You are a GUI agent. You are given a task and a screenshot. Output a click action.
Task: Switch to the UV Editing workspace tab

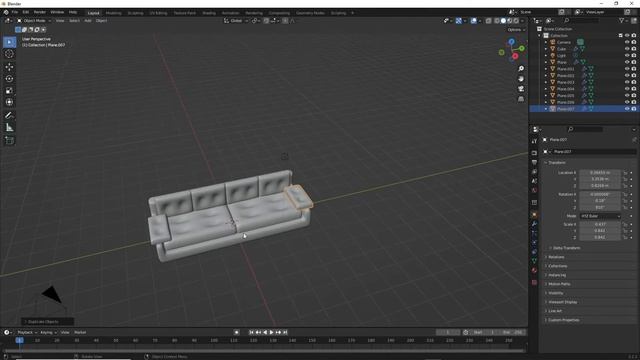[158, 13]
